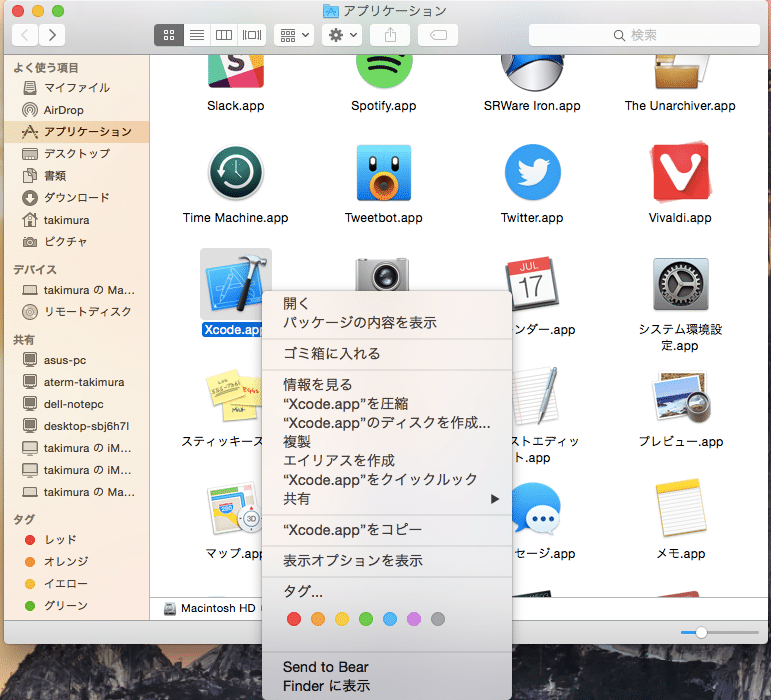Expand the 共有 submenu in context menu

tap(387, 499)
